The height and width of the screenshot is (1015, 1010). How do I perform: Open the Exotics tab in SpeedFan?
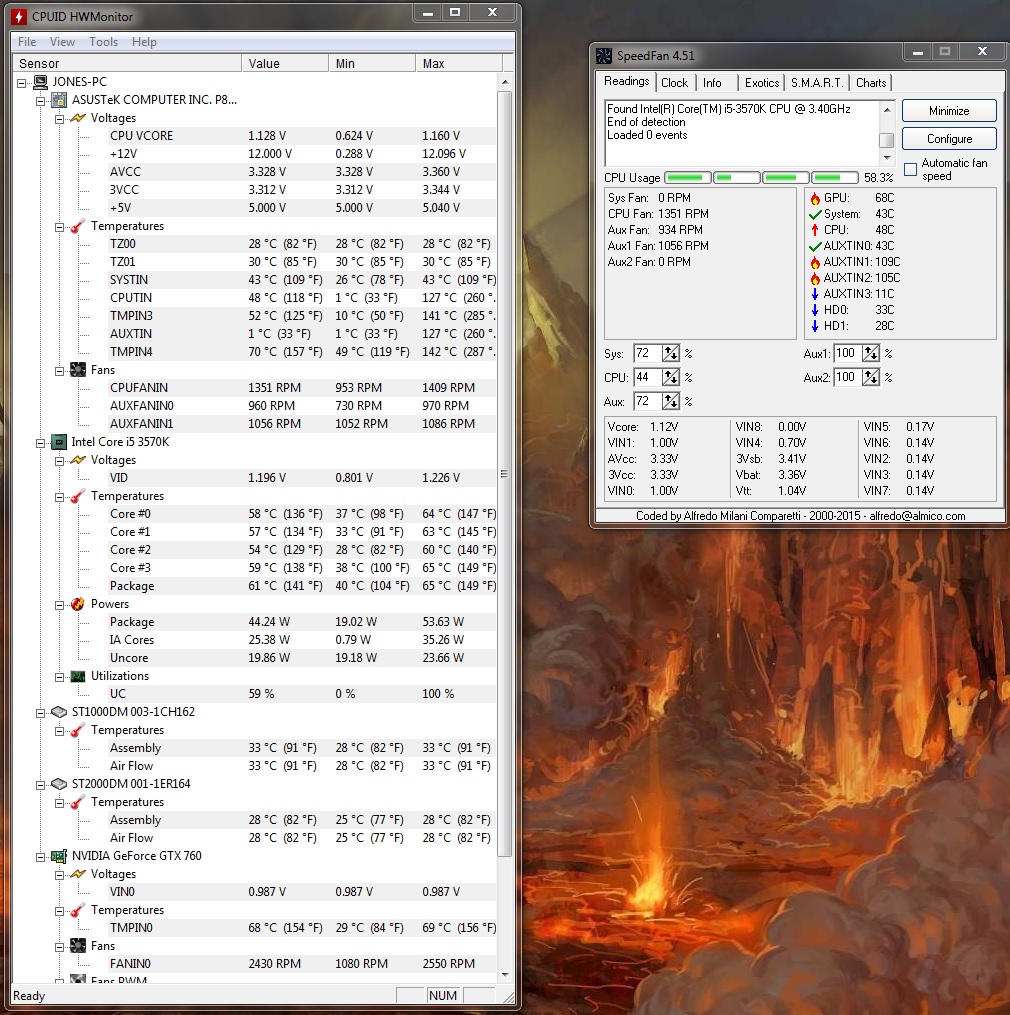[762, 83]
